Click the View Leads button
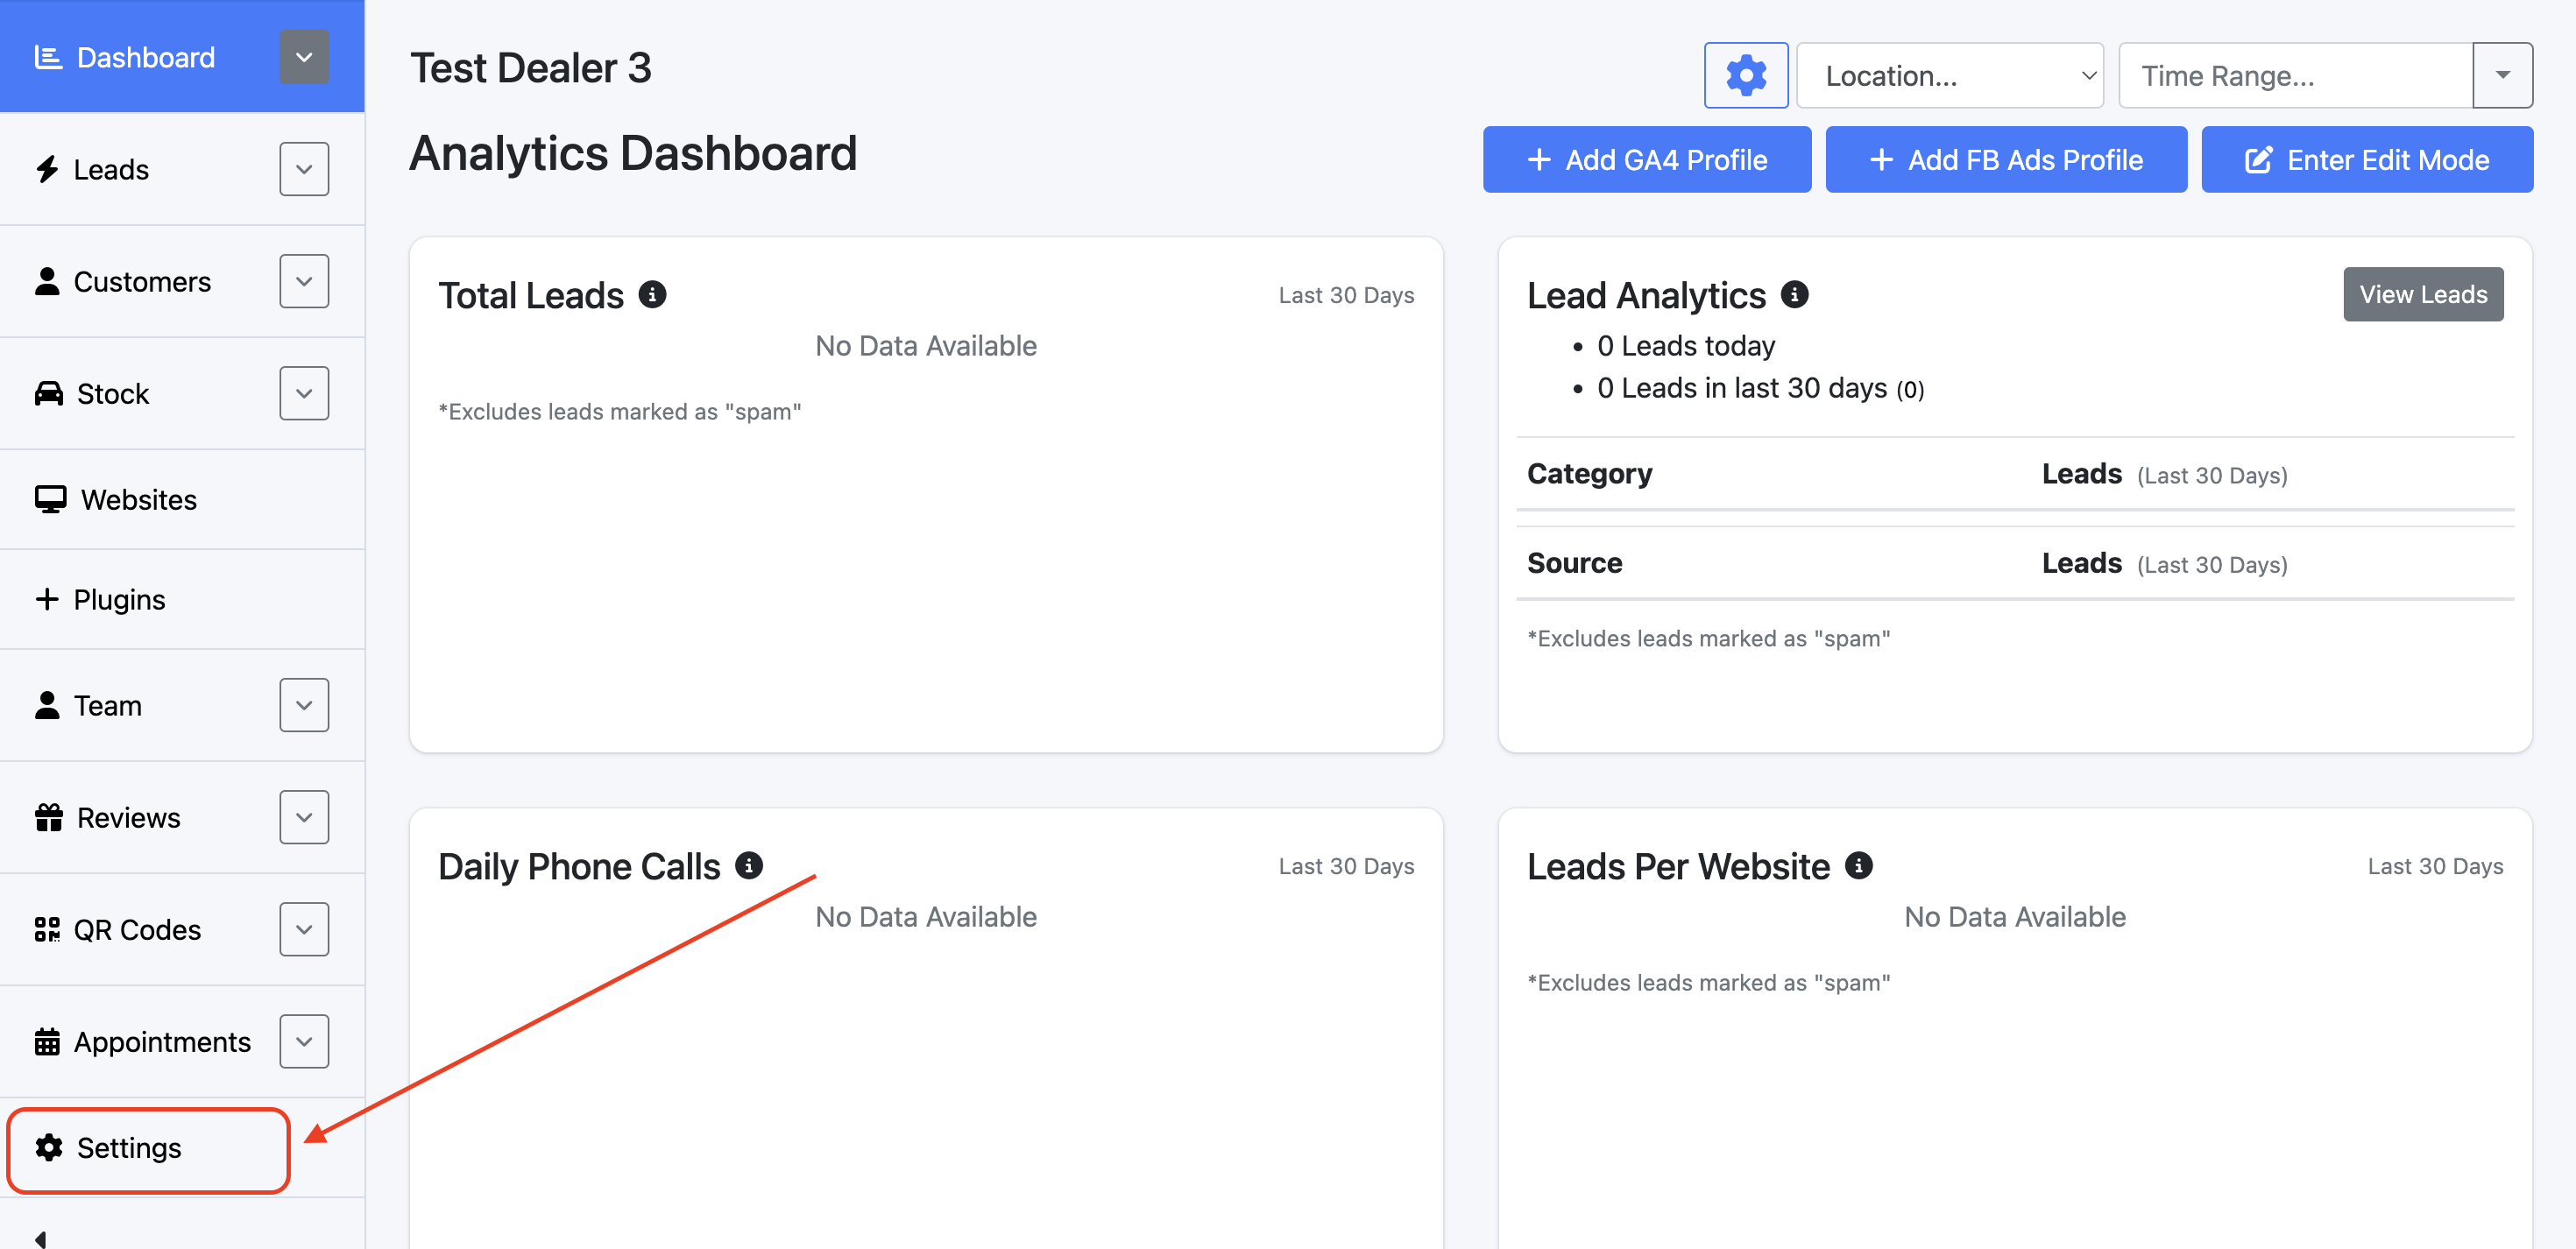The image size is (2576, 1249). tap(2422, 294)
